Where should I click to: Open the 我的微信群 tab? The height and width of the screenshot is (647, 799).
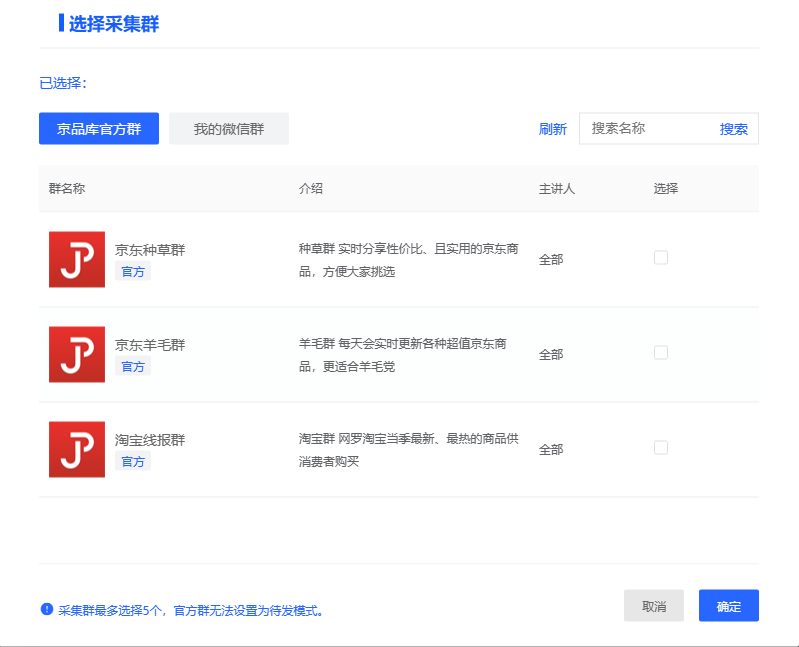[x=229, y=129]
